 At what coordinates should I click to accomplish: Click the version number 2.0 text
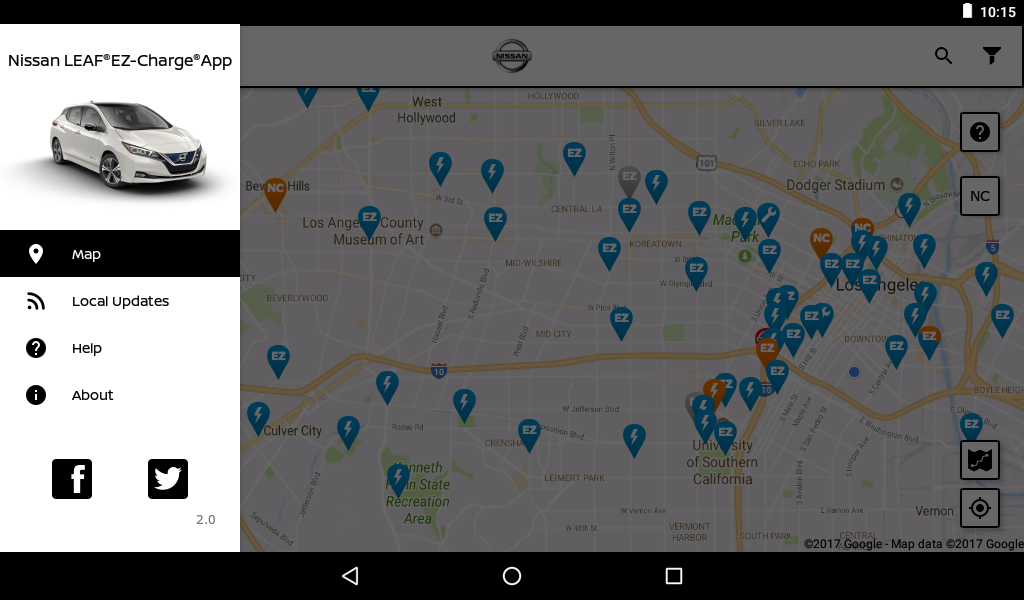[x=206, y=520]
